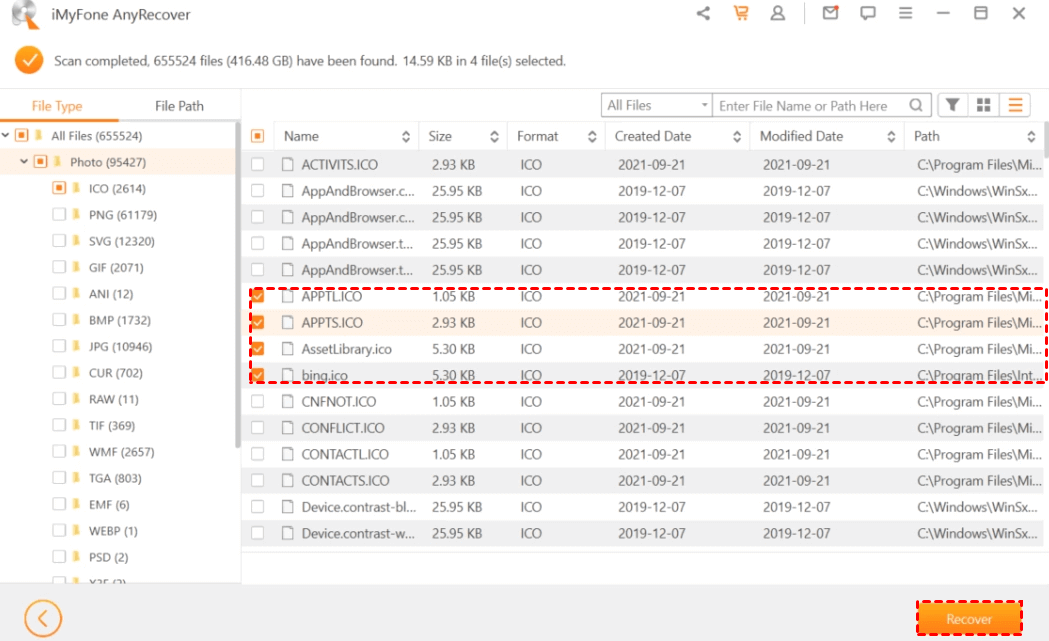Open the hamburger menu icon

[905, 13]
